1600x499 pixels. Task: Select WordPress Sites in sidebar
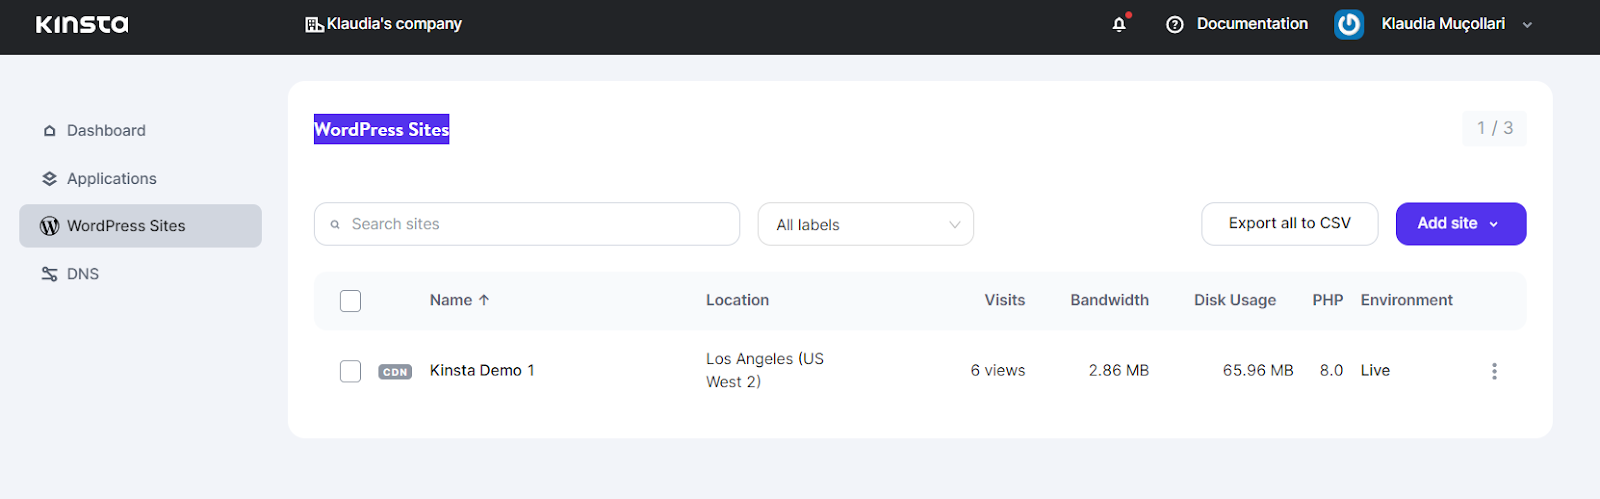140,226
